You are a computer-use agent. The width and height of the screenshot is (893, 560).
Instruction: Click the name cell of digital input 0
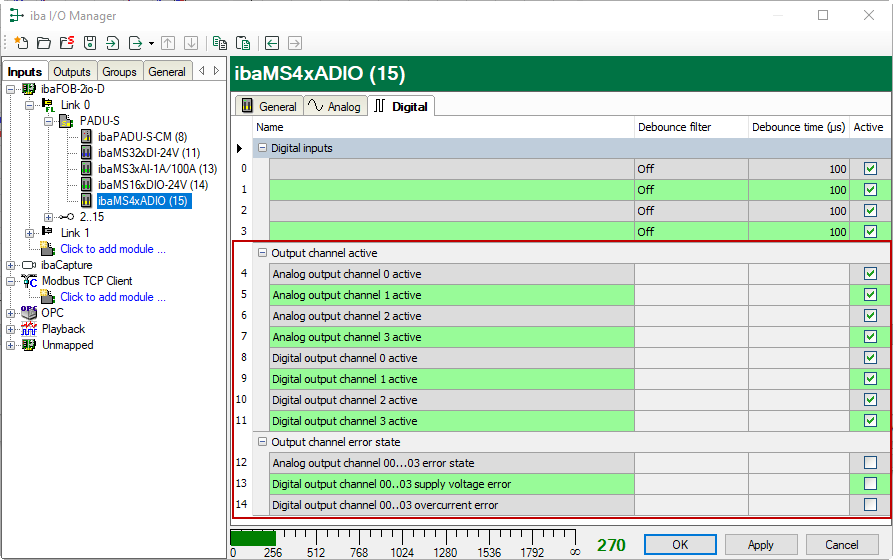click(451, 169)
